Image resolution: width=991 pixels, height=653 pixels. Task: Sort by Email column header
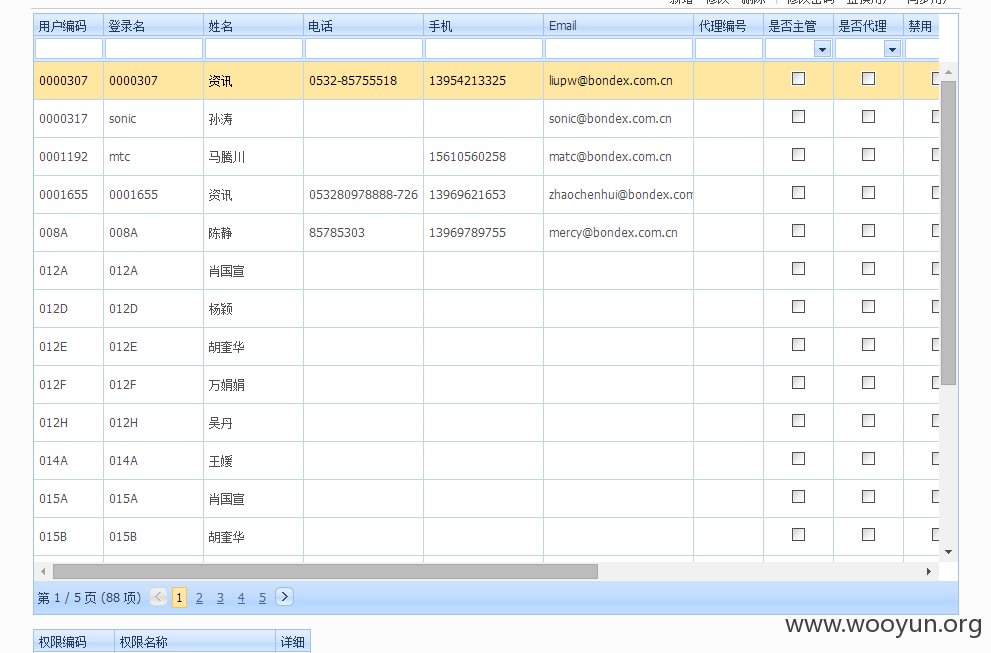tap(618, 26)
